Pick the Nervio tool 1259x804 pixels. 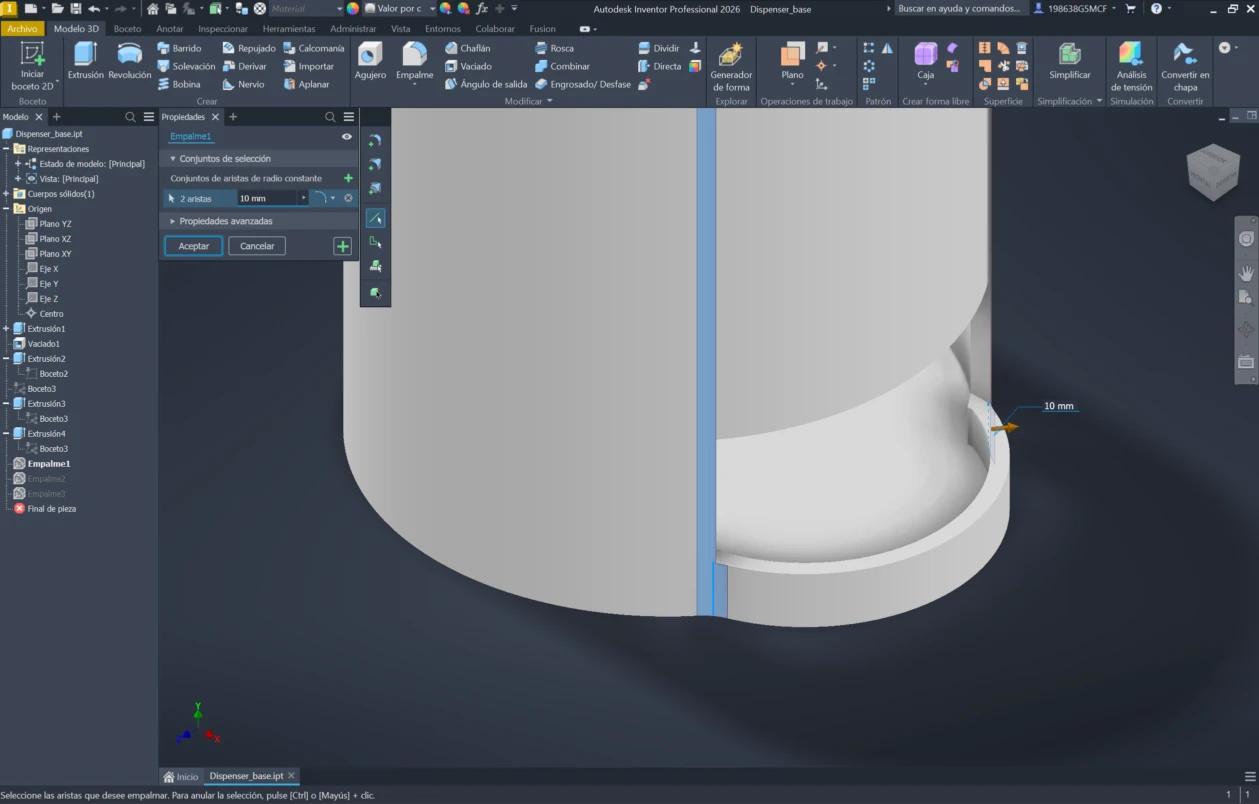pos(243,84)
